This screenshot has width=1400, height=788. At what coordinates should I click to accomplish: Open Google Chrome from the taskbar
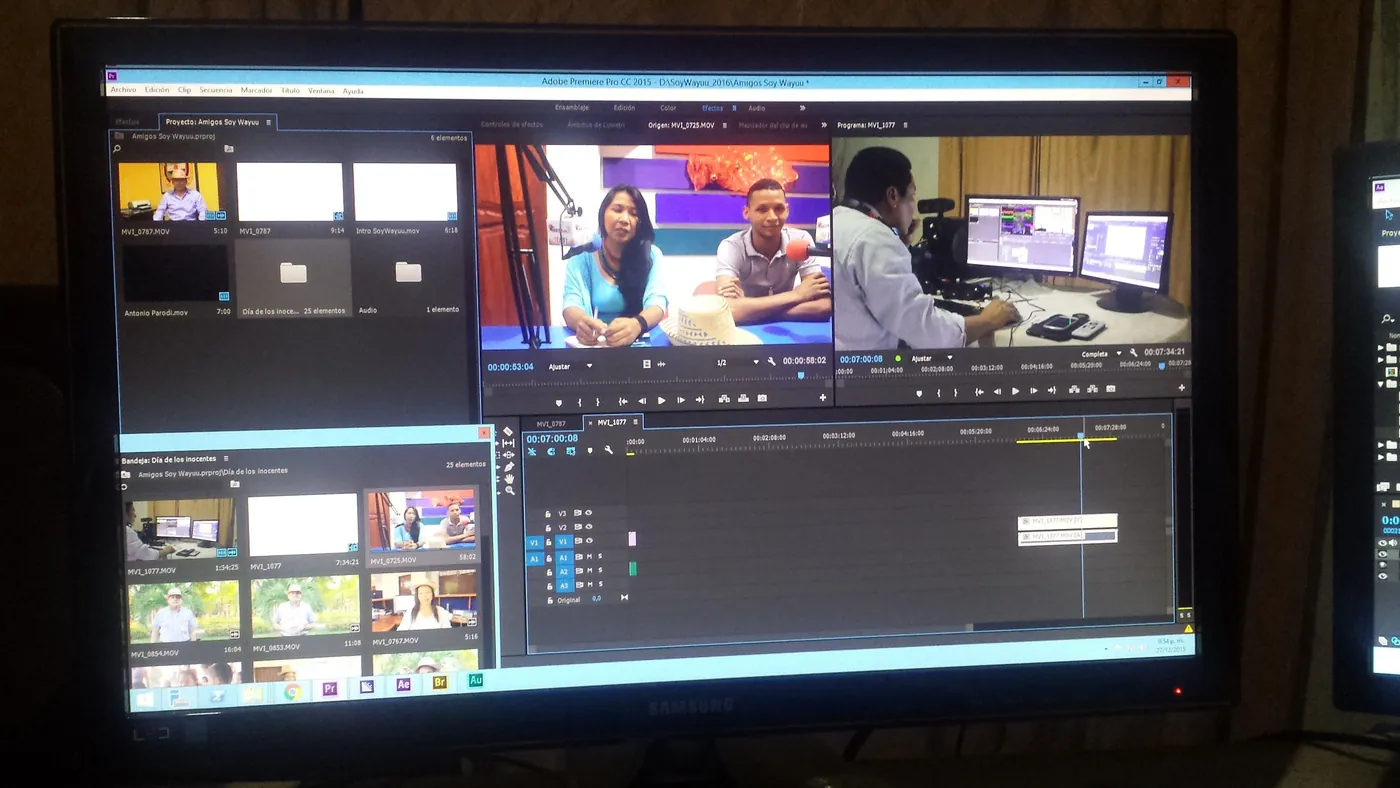pyautogui.click(x=292, y=691)
